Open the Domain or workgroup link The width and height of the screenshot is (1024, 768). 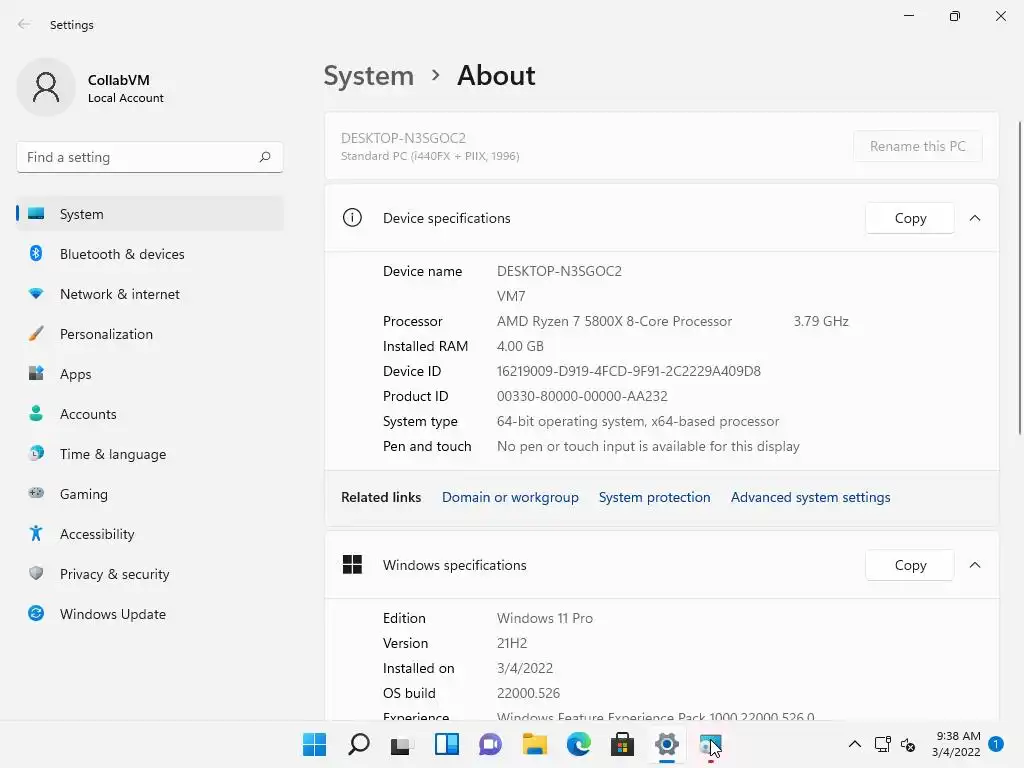point(510,497)
